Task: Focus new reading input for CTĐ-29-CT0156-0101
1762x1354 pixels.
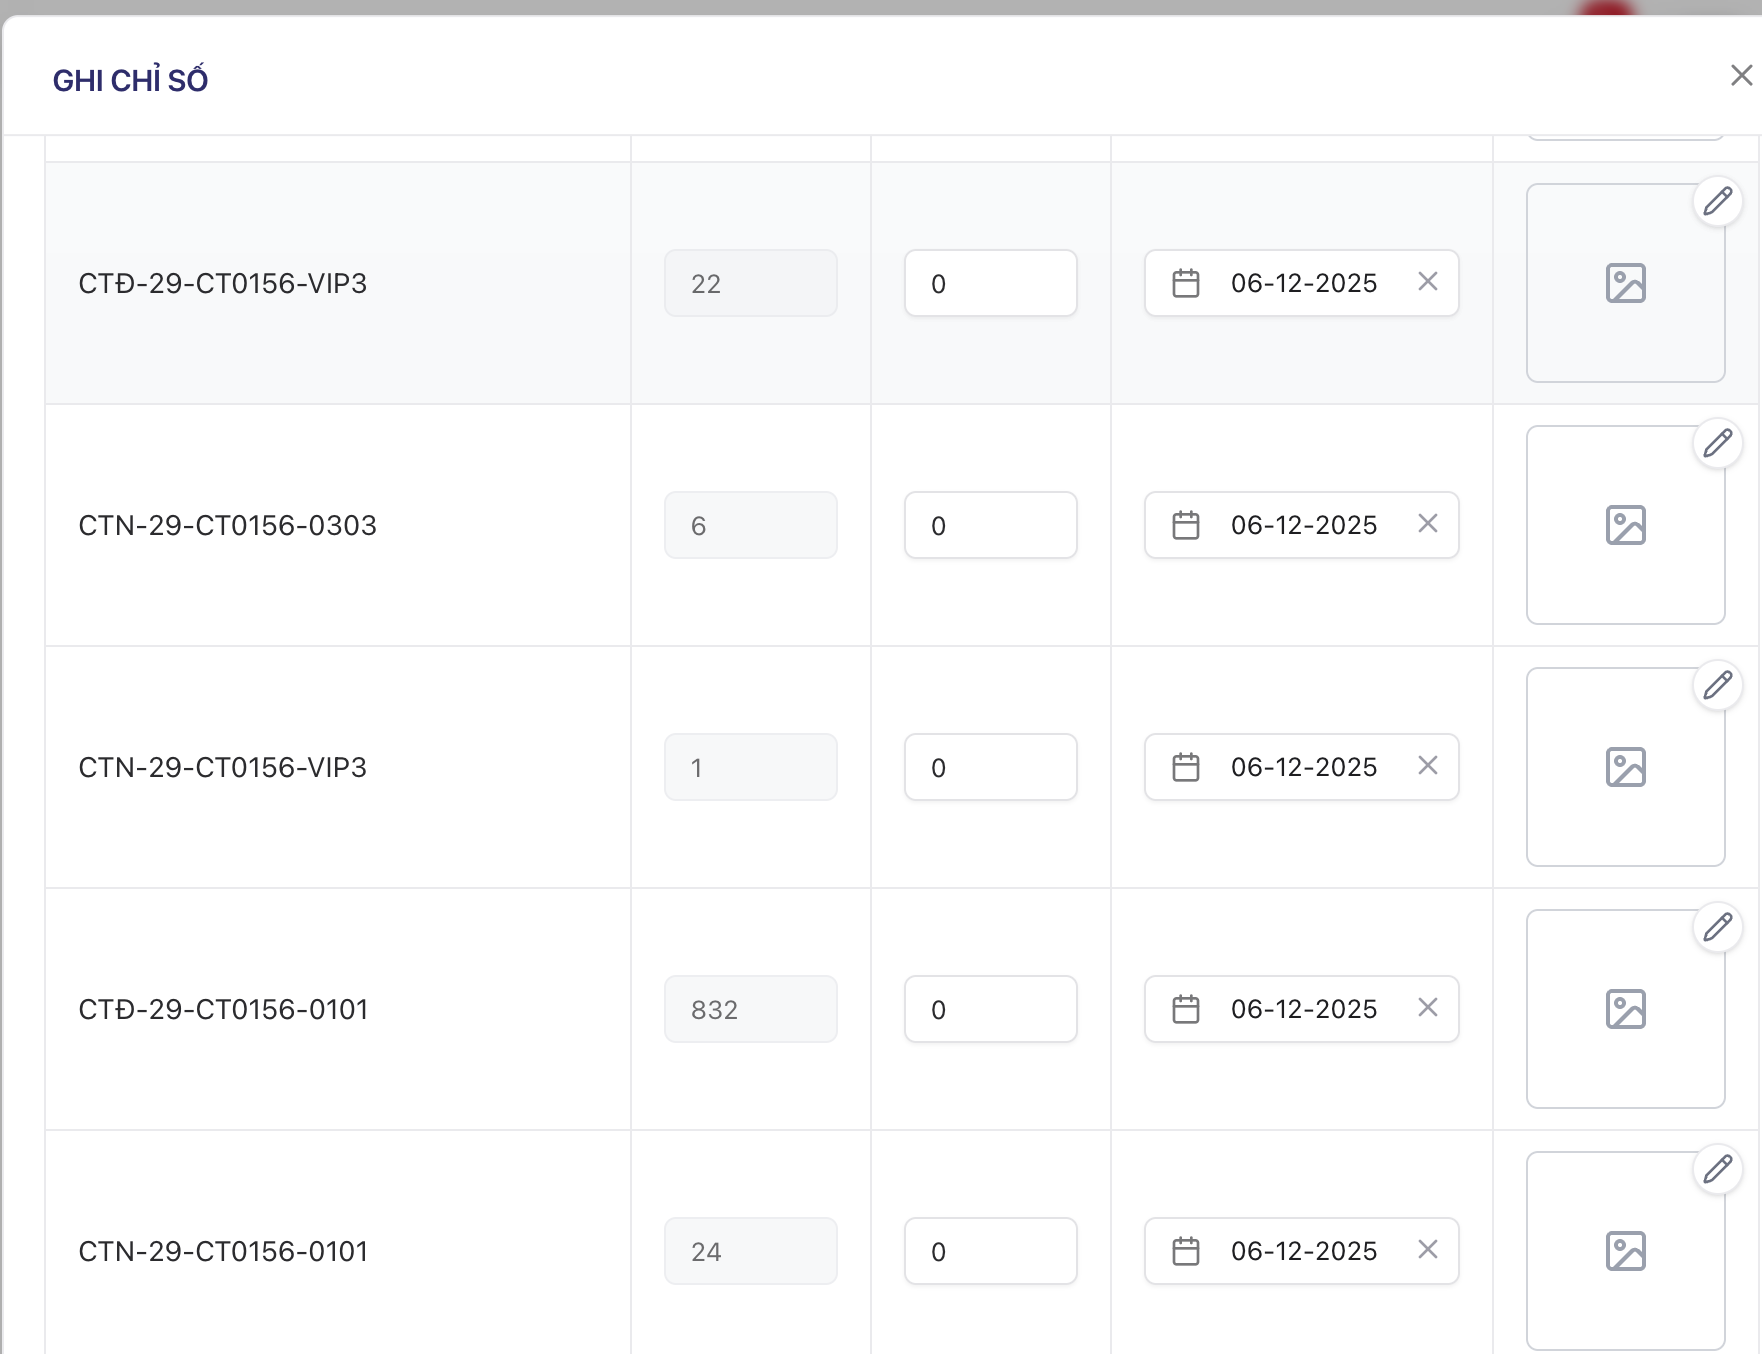Action: click(x=990, y=1009)
